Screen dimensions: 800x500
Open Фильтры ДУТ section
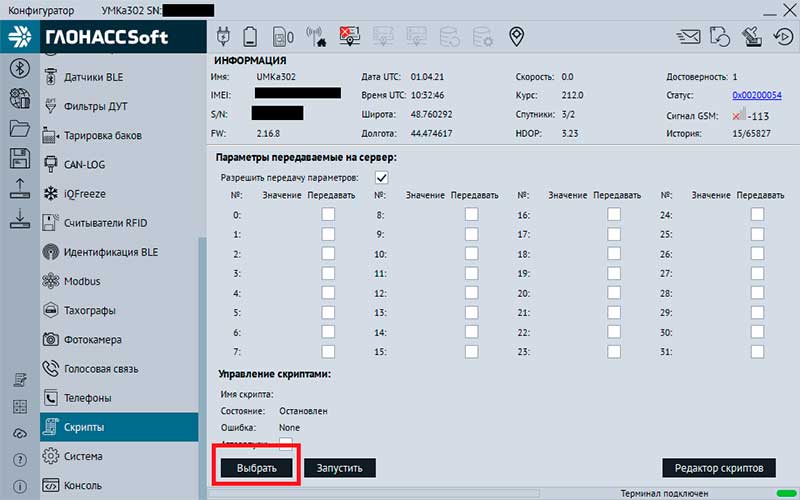[119, 106]
